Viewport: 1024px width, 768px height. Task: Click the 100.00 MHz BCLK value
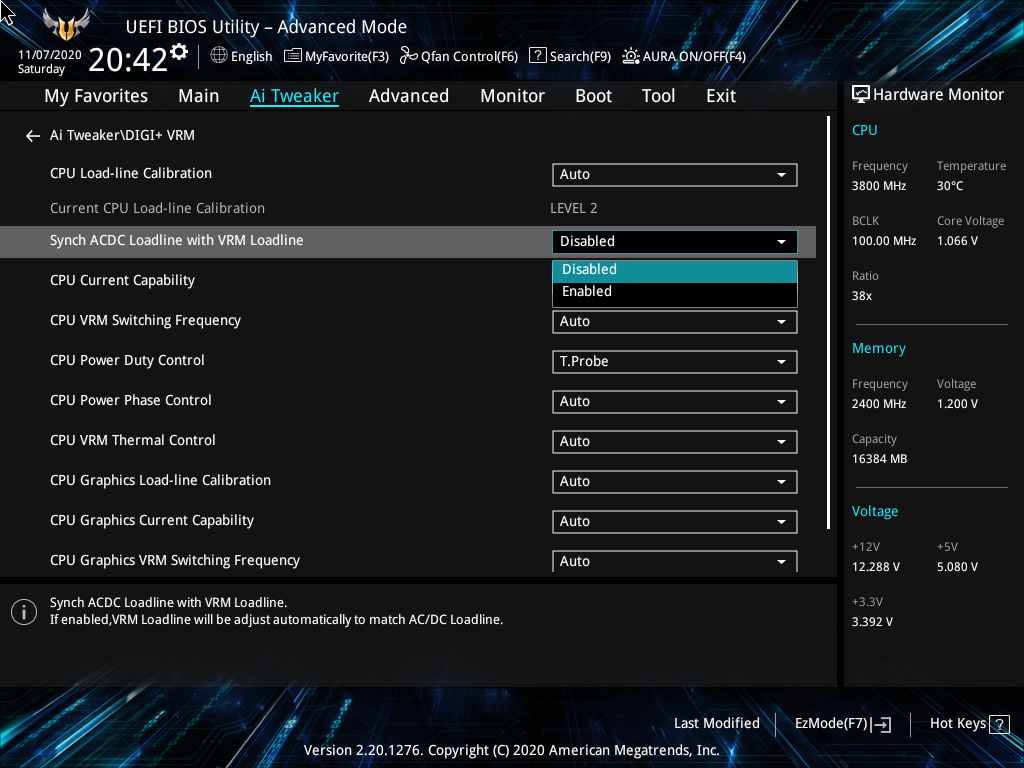[x=884, y=241]
